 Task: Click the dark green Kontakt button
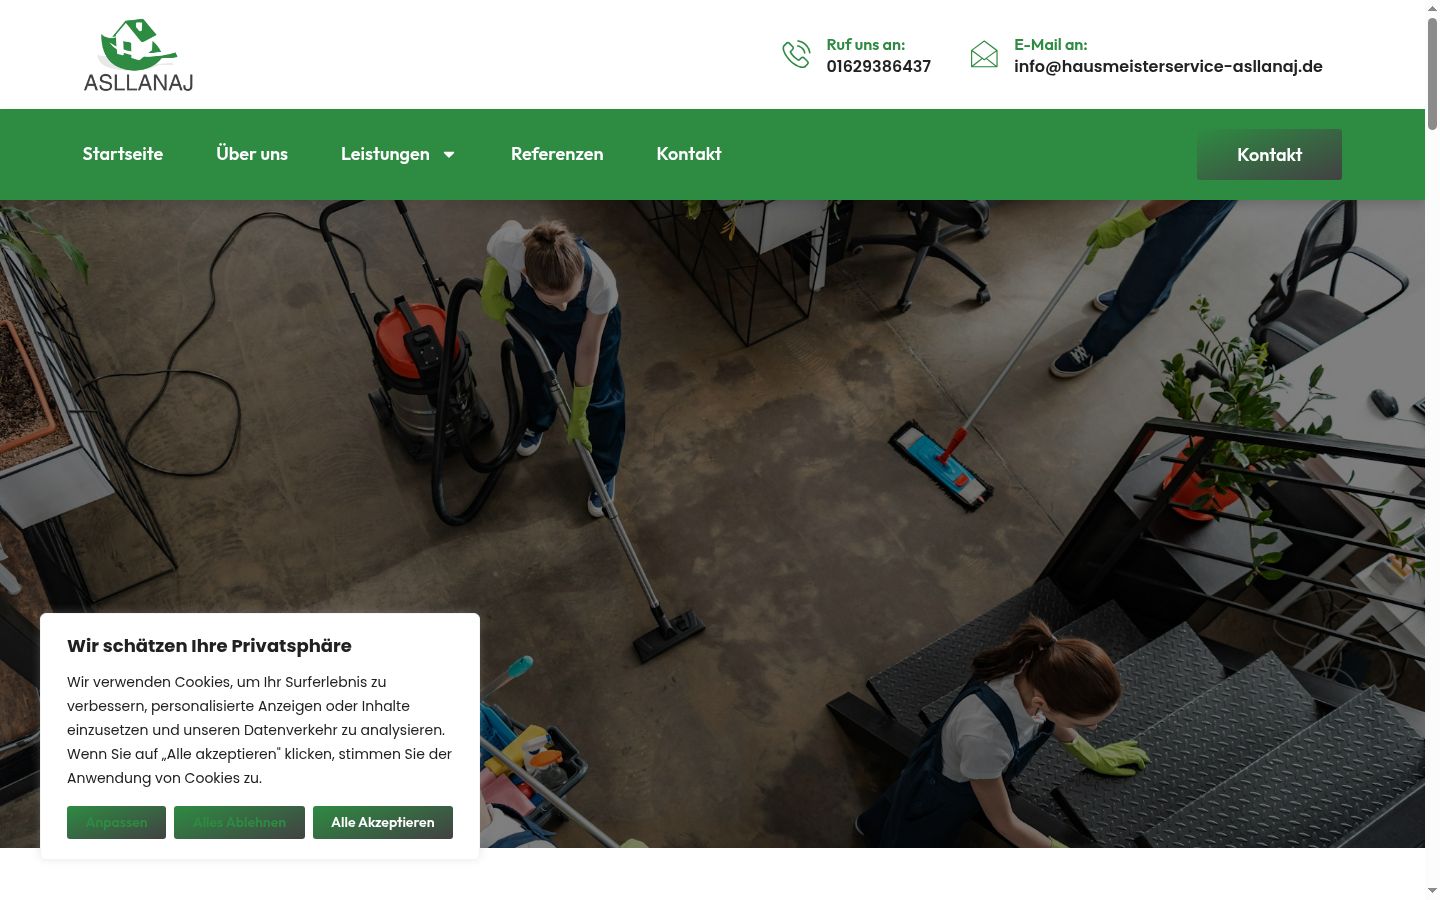tap(1269, 154)
